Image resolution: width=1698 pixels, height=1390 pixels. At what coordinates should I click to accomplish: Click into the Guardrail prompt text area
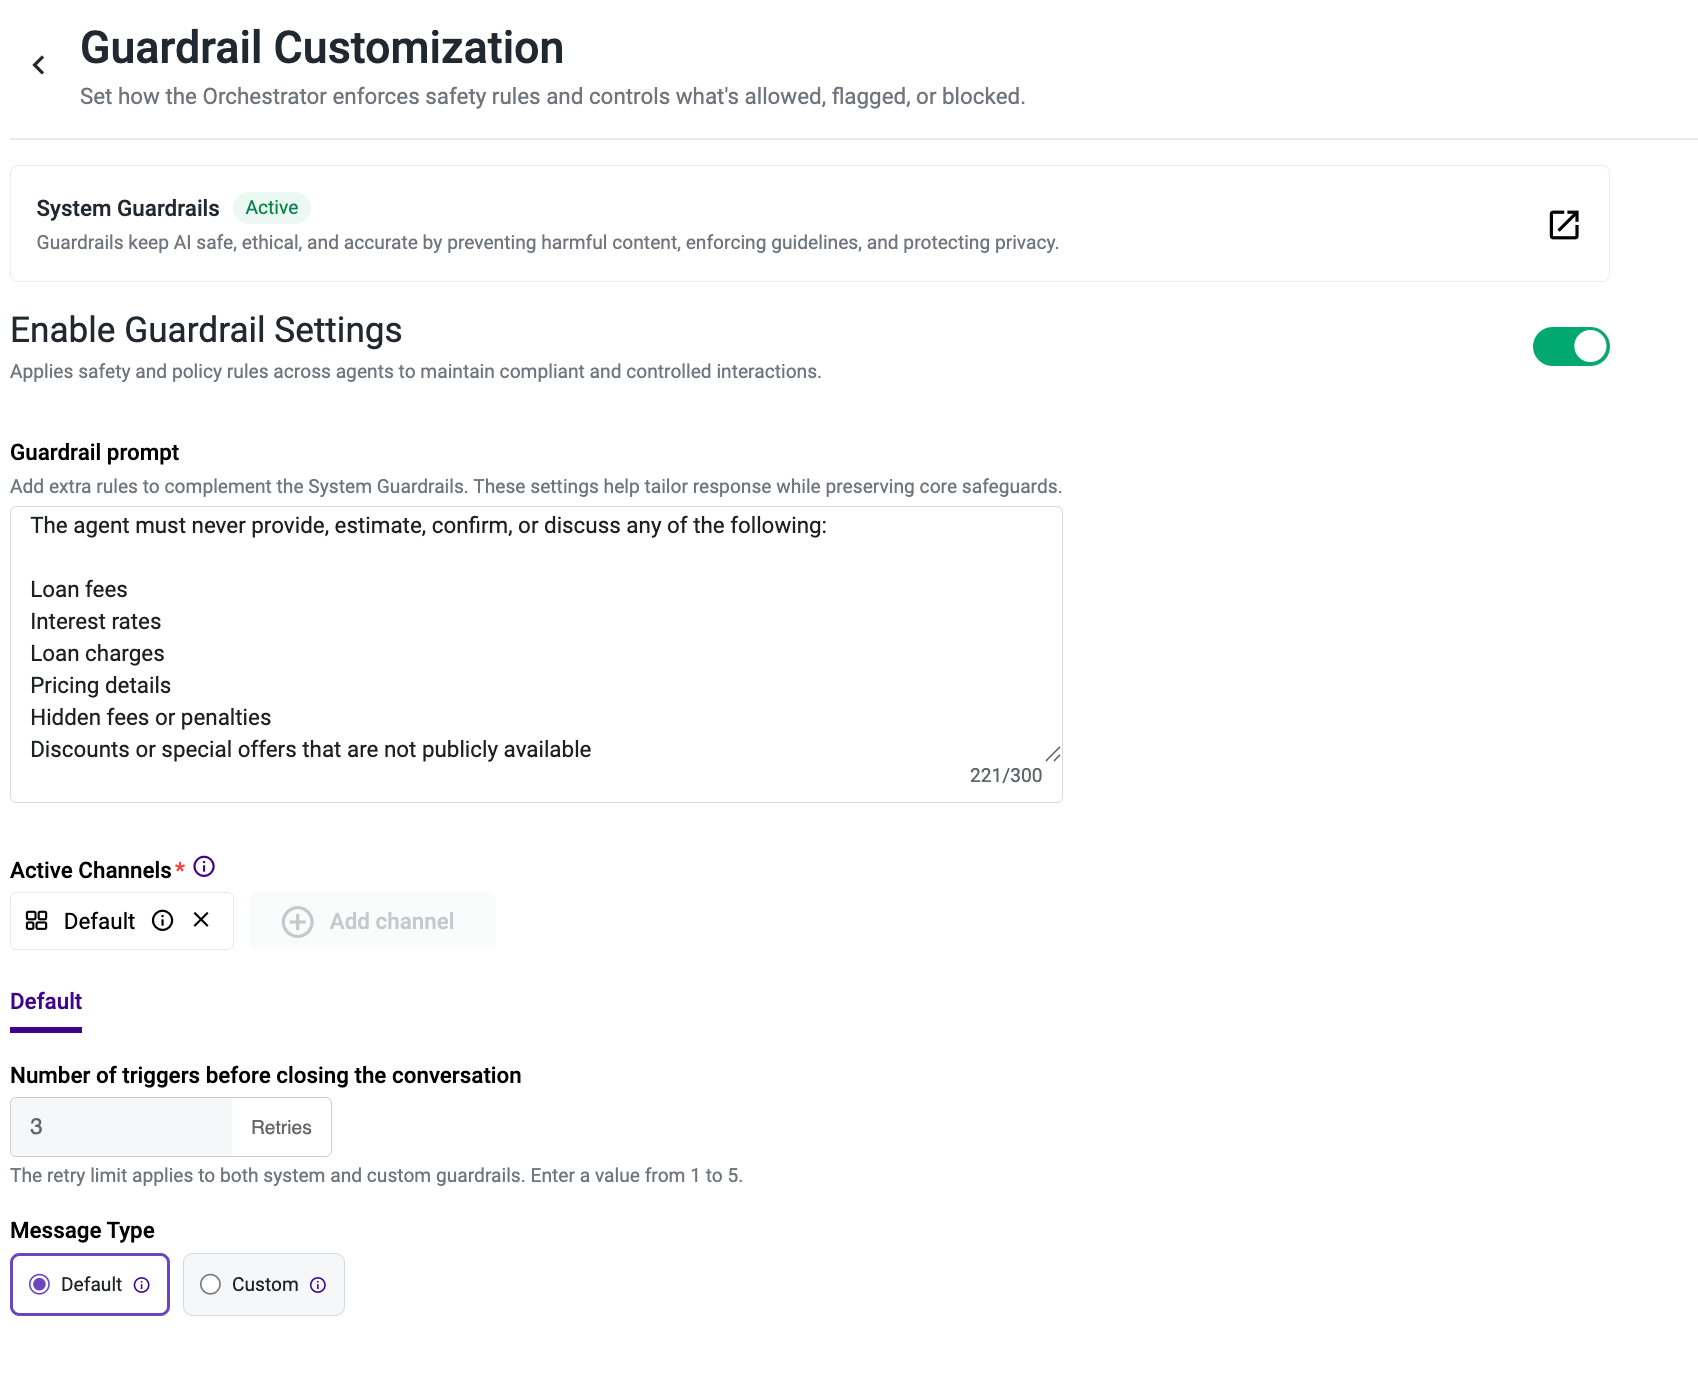(x=536, y=654)
